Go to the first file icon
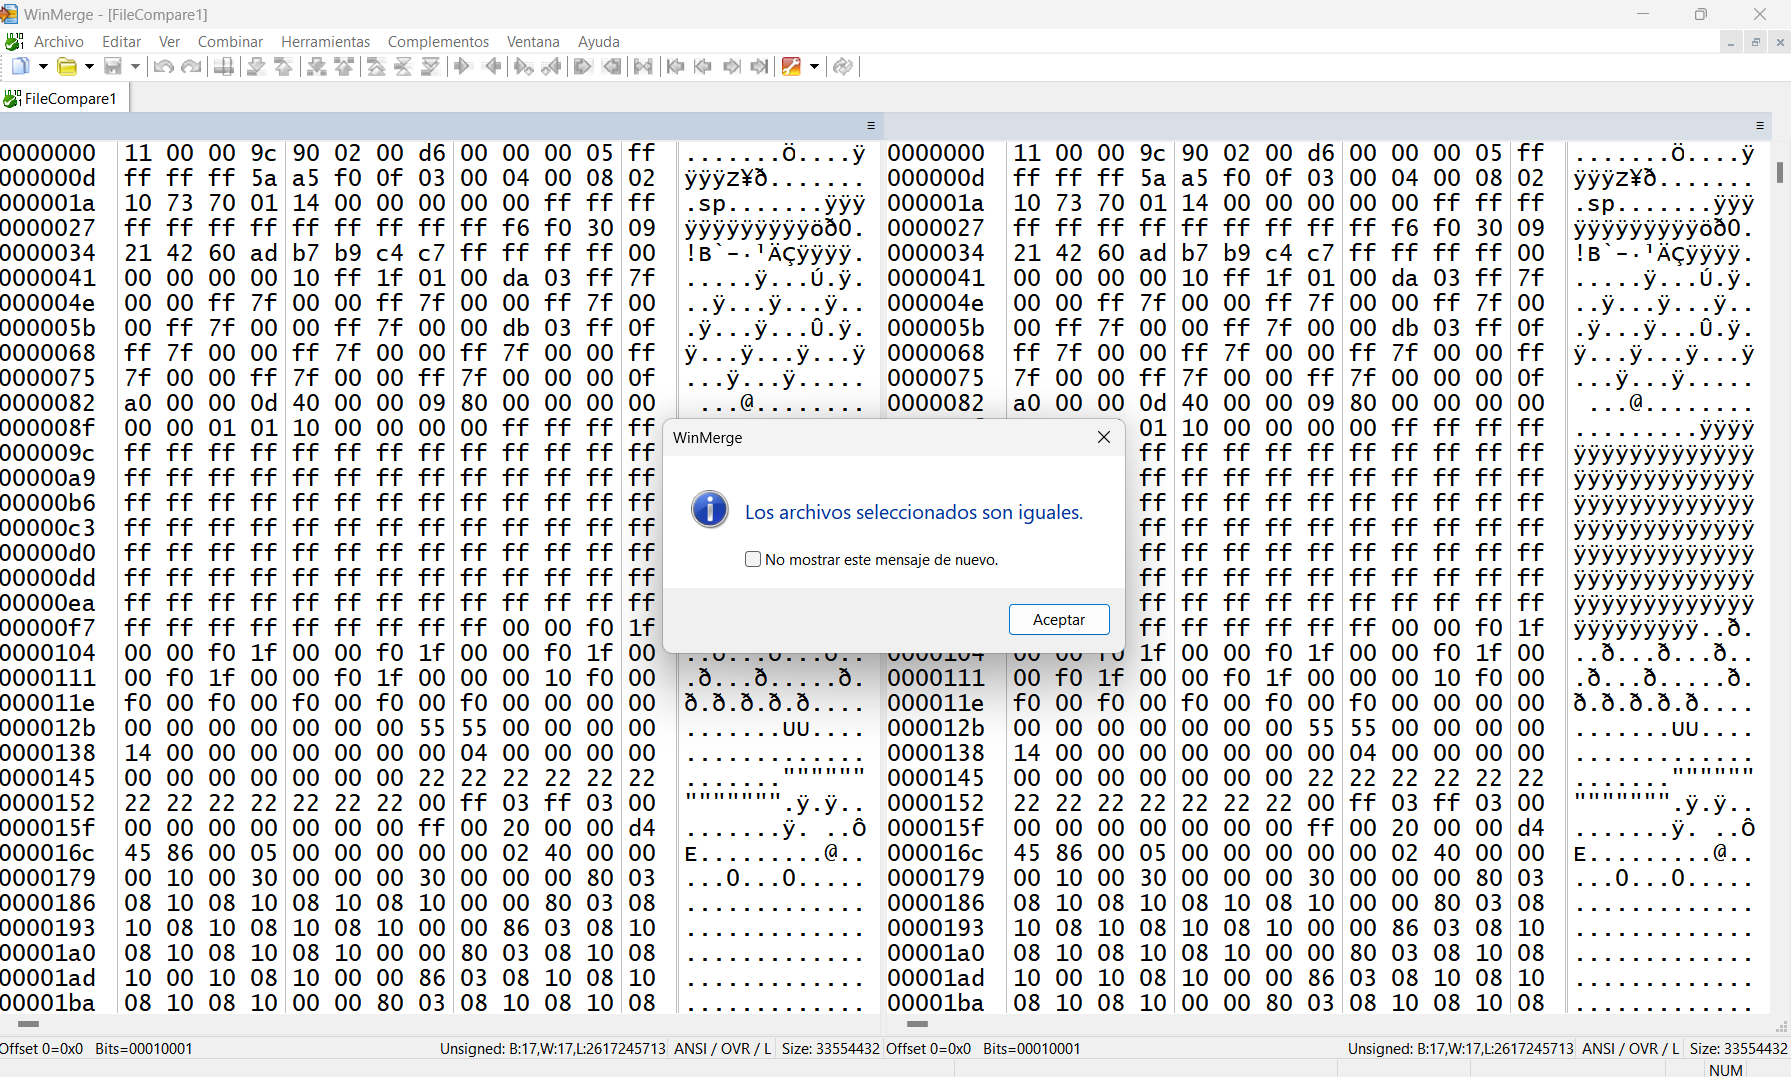The width and height of the screenshot is (1791, 1077). click(x=675, y=66)
